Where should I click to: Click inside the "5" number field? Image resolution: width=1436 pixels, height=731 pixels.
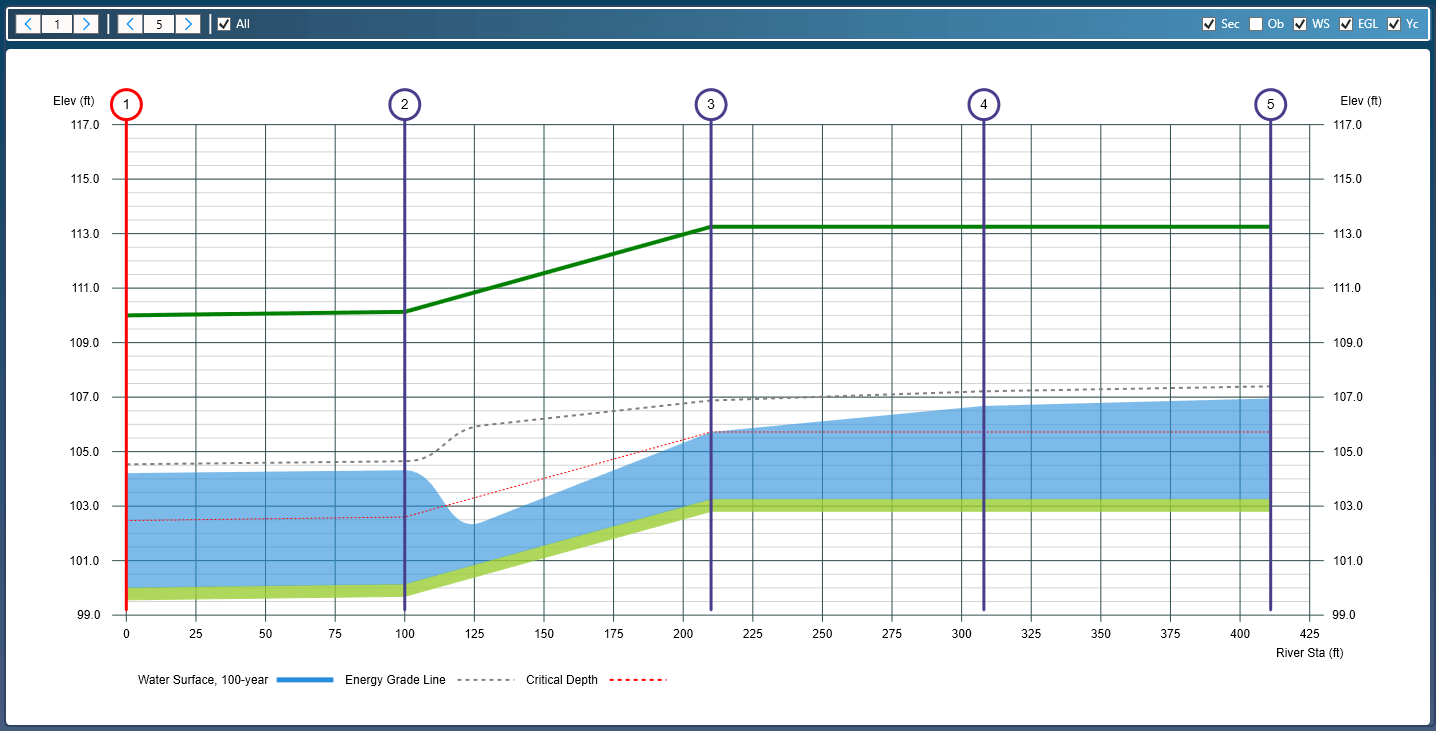click(x=159, y=23)
